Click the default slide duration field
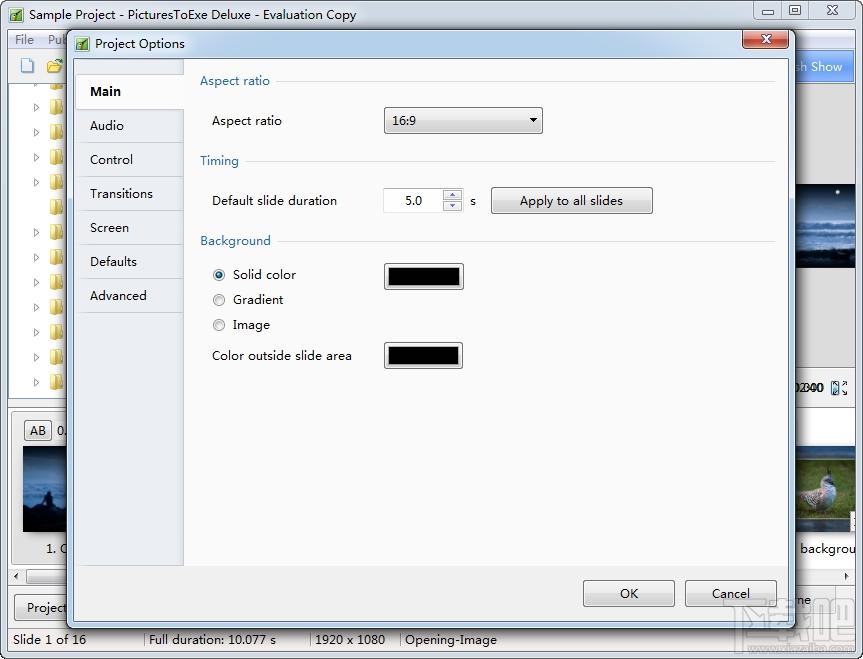This screenshot has width=863, height=659. [413, 200]
